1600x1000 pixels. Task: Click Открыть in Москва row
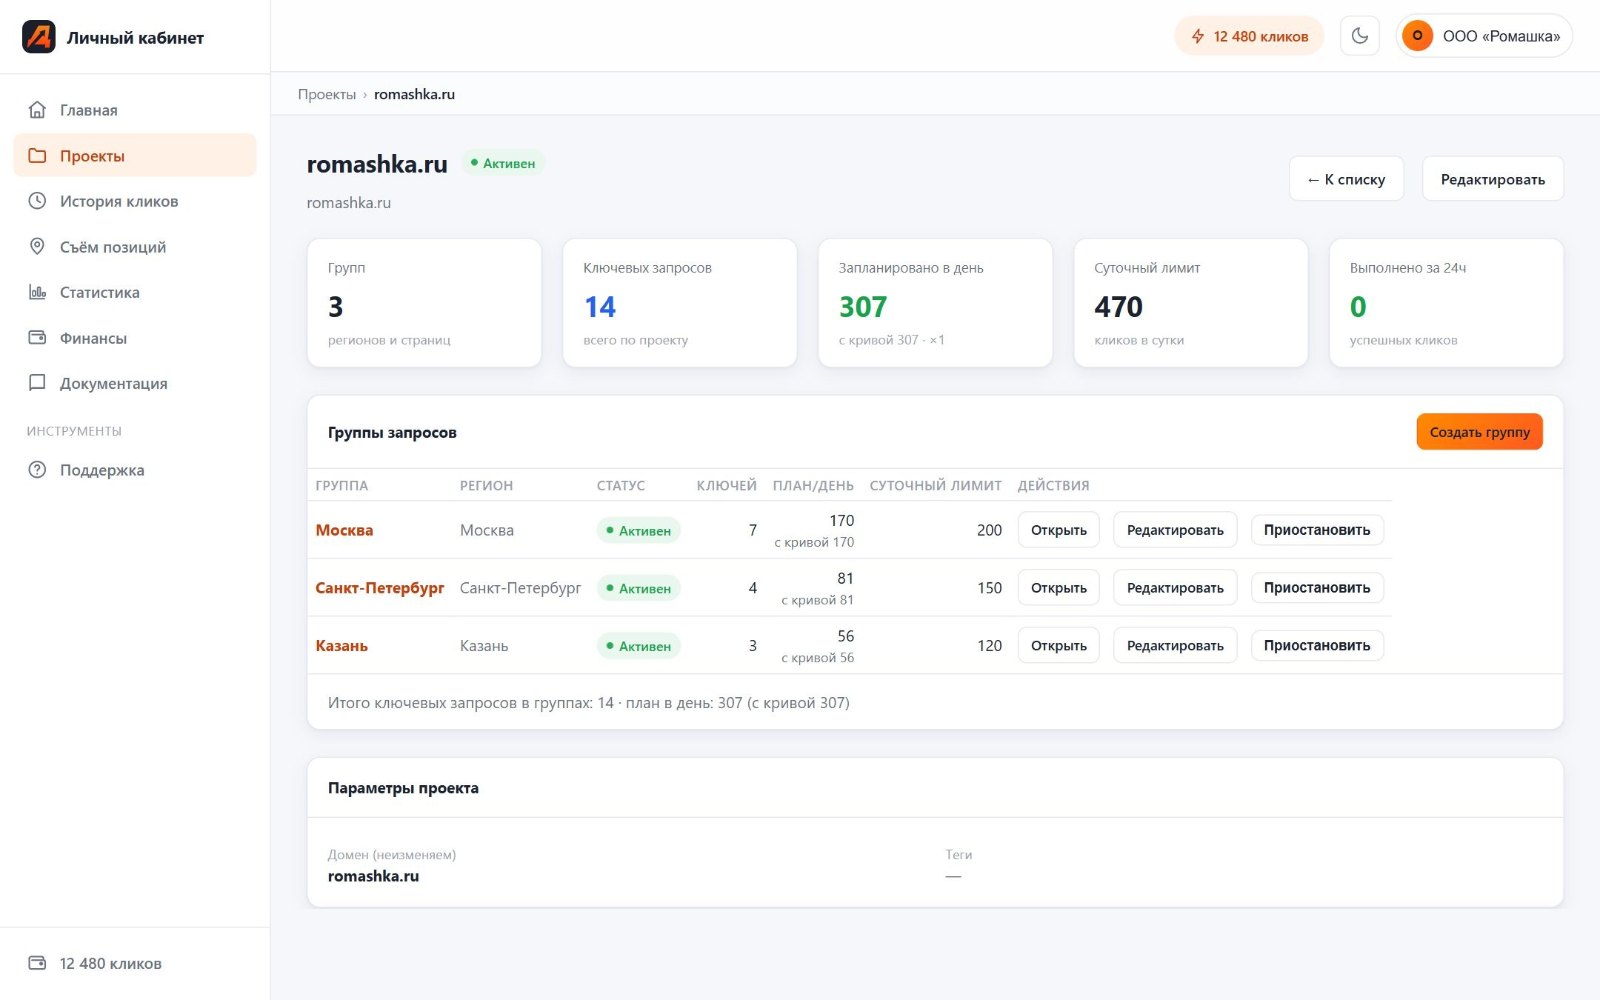click(1059, 530)
